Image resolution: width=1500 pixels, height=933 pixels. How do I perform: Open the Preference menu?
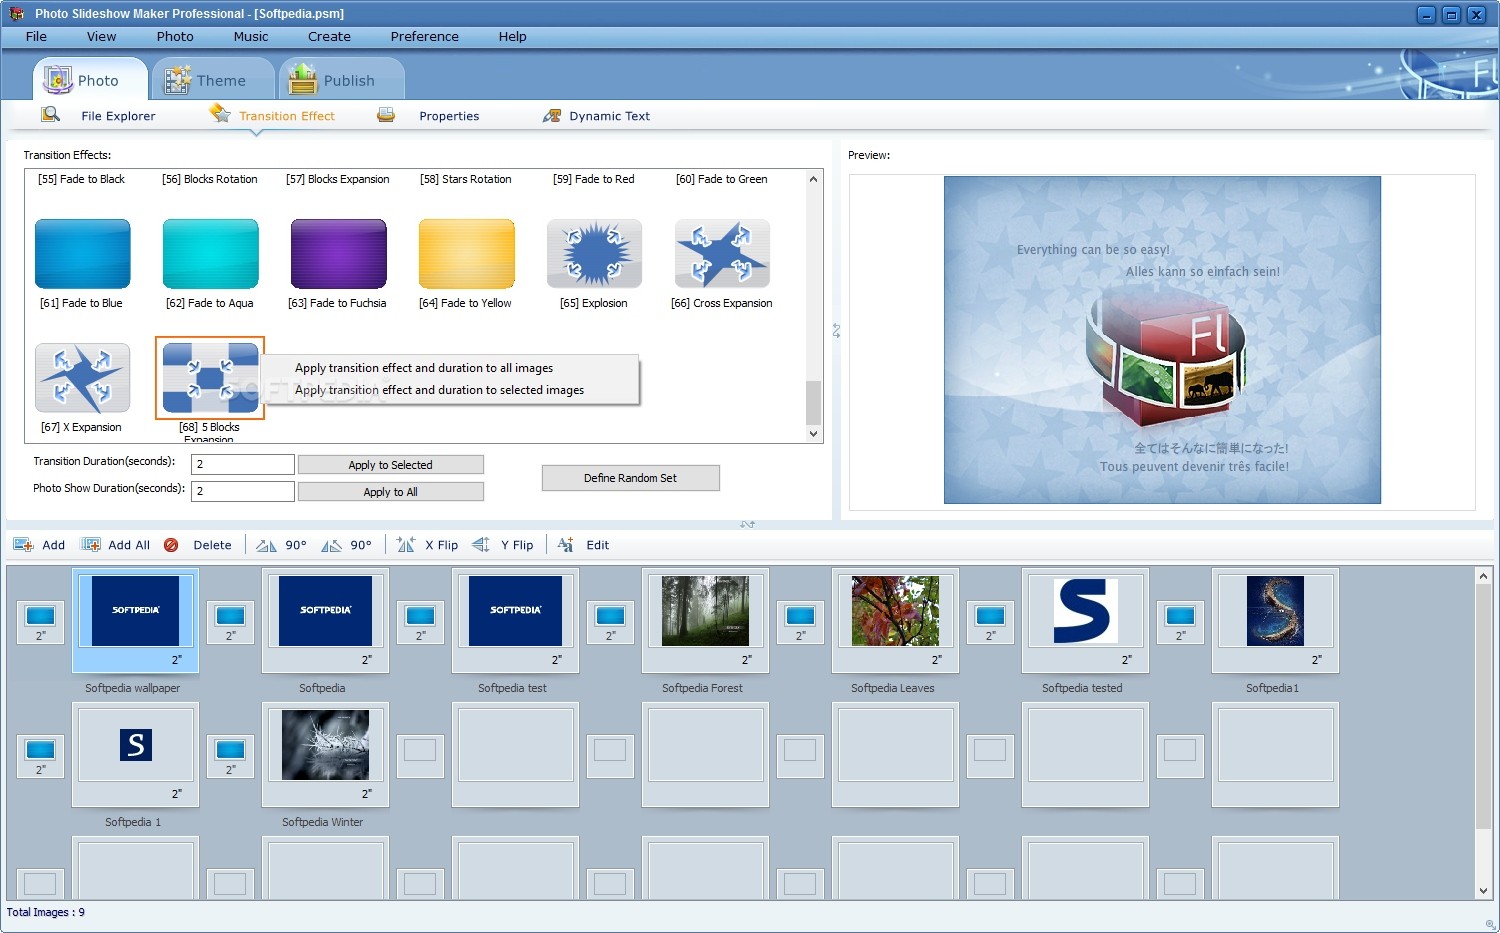(x=425, y=36)
